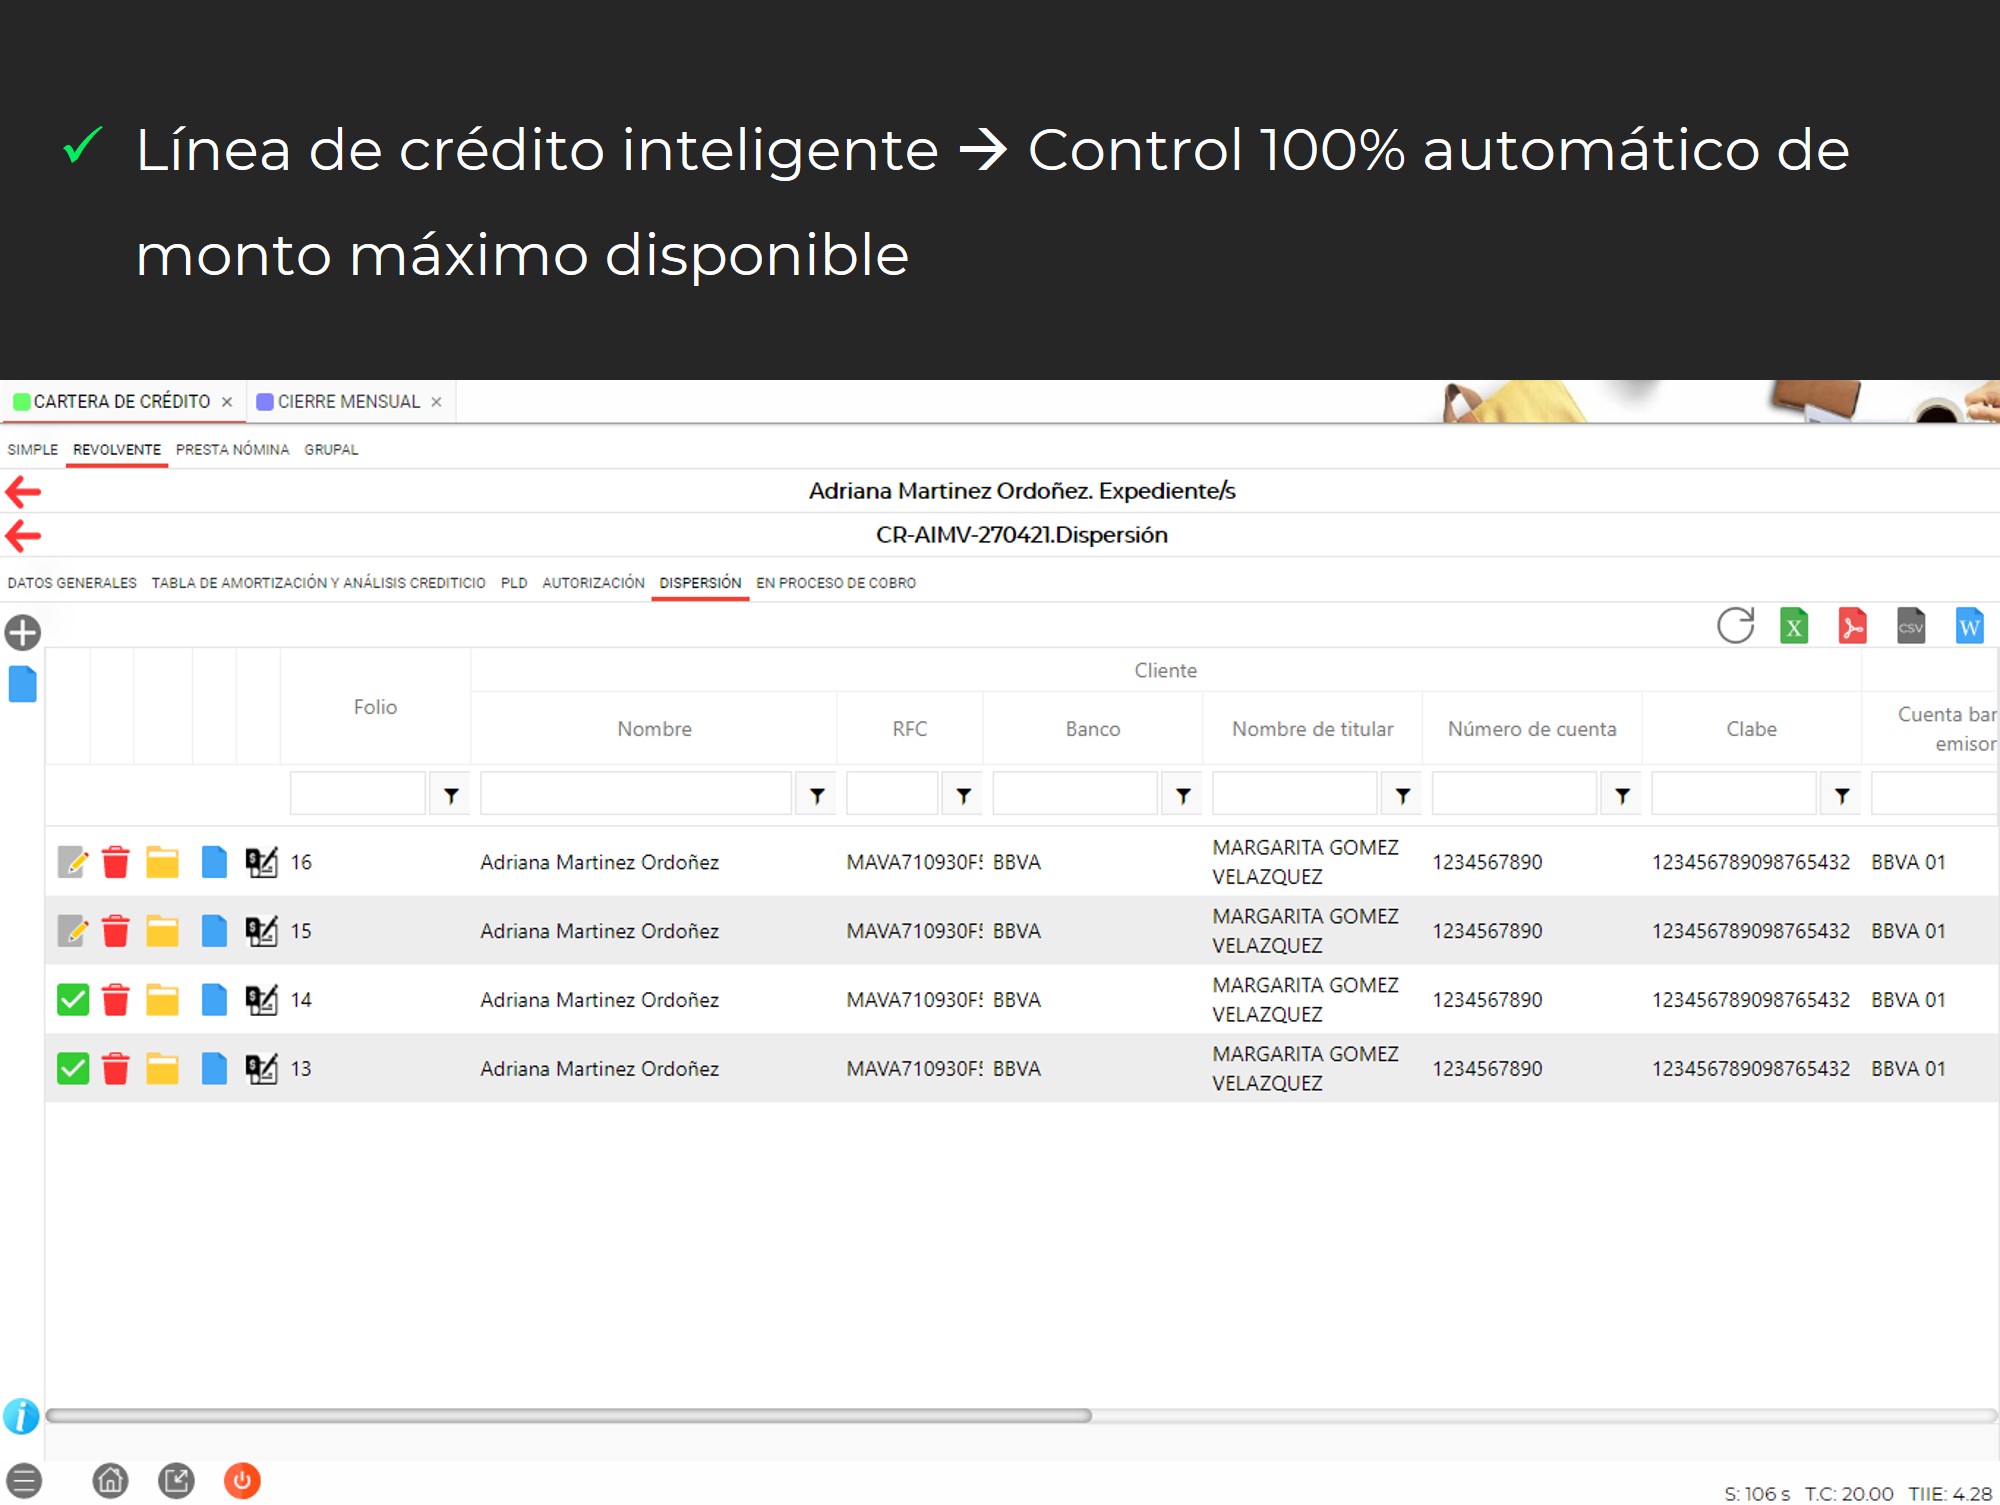Export table as CSV file
The image size is (2000, 1505).
point(1910,627)
